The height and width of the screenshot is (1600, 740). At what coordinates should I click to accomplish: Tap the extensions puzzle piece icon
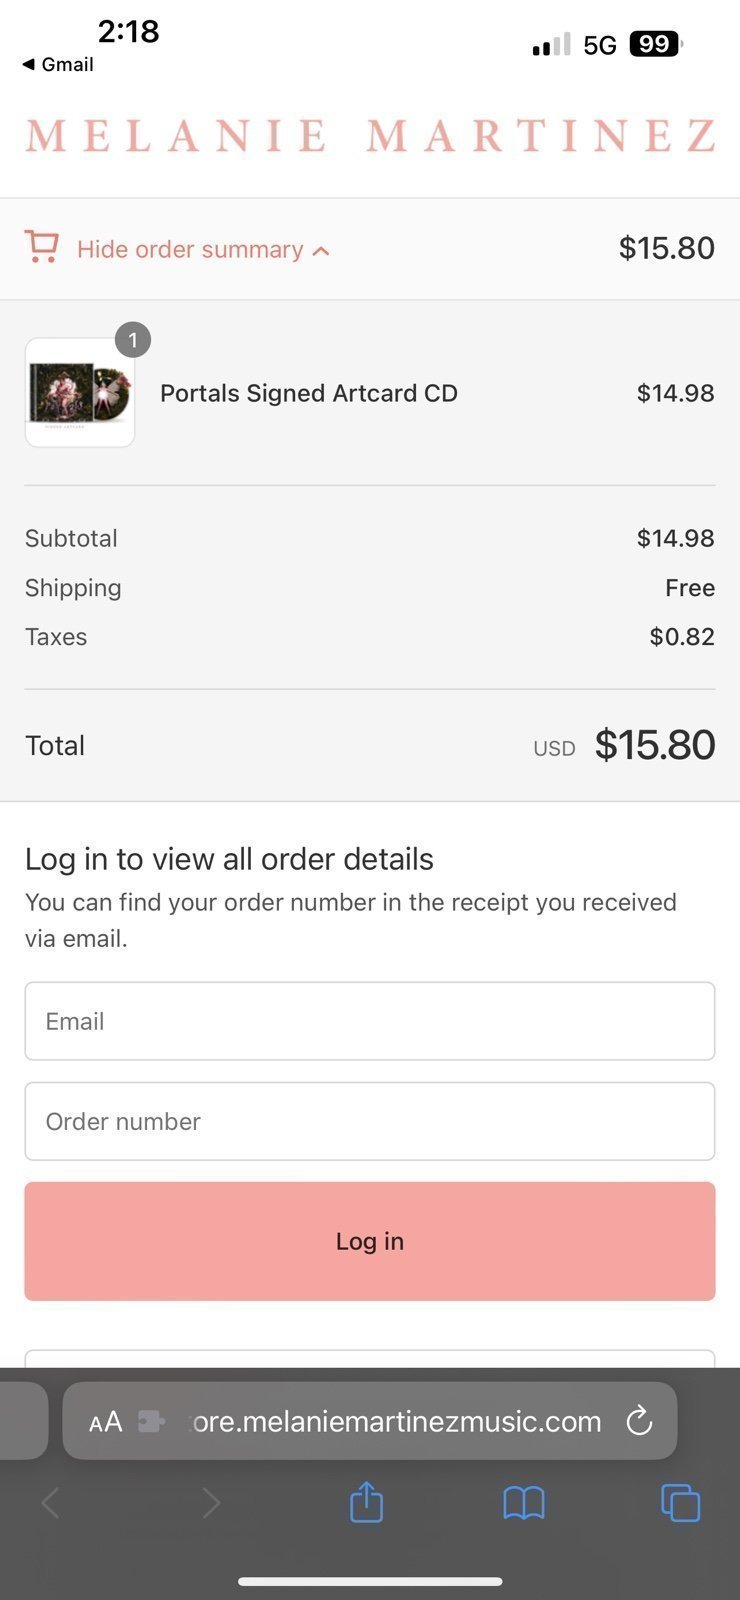click(151, 1421)
